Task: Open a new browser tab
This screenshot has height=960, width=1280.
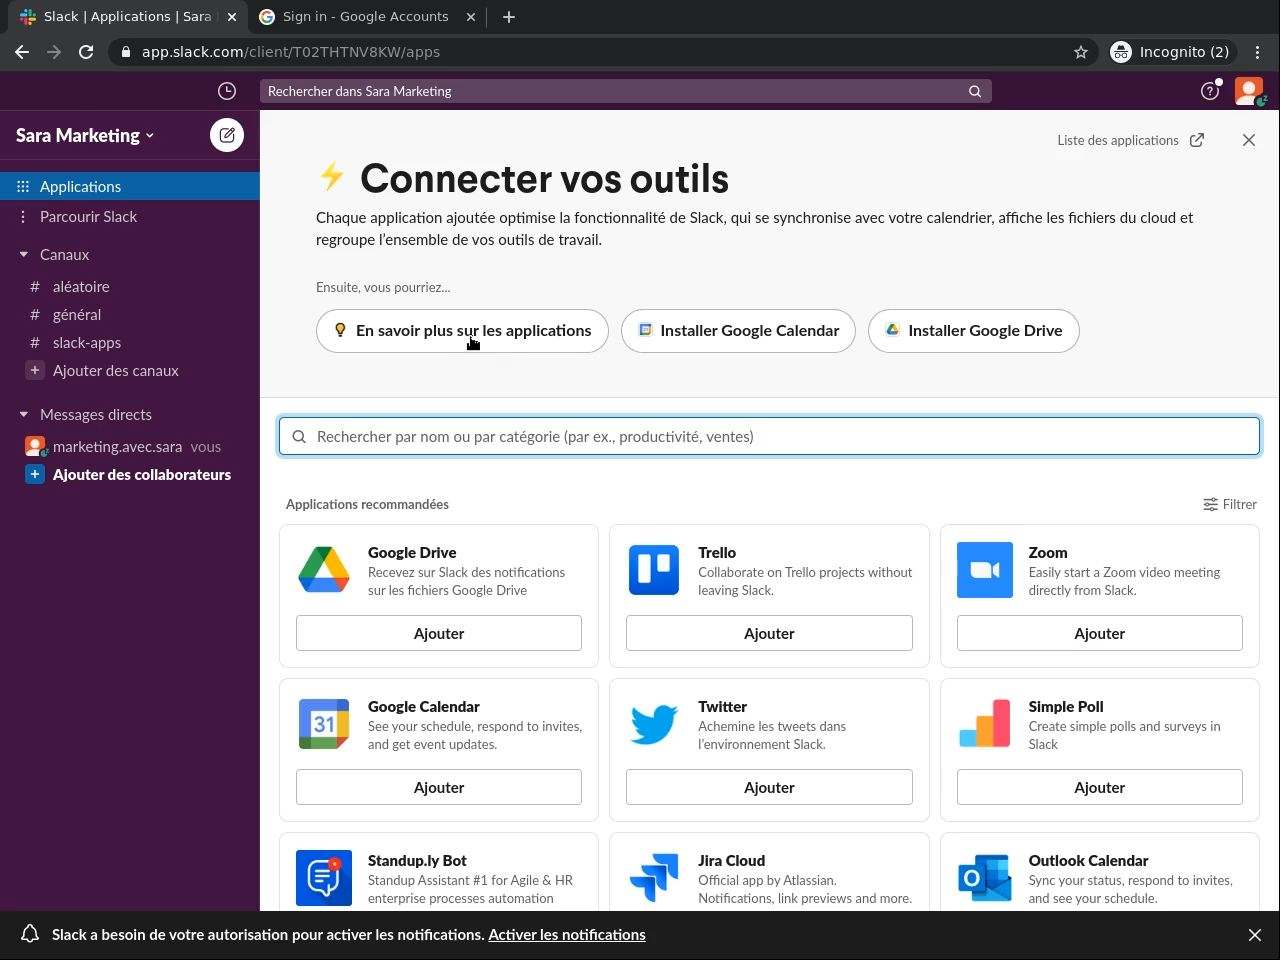Action: [x=509, y=17]
